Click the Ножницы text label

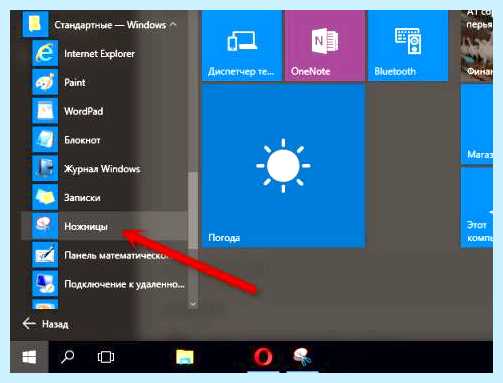click(x=86, y=227)
